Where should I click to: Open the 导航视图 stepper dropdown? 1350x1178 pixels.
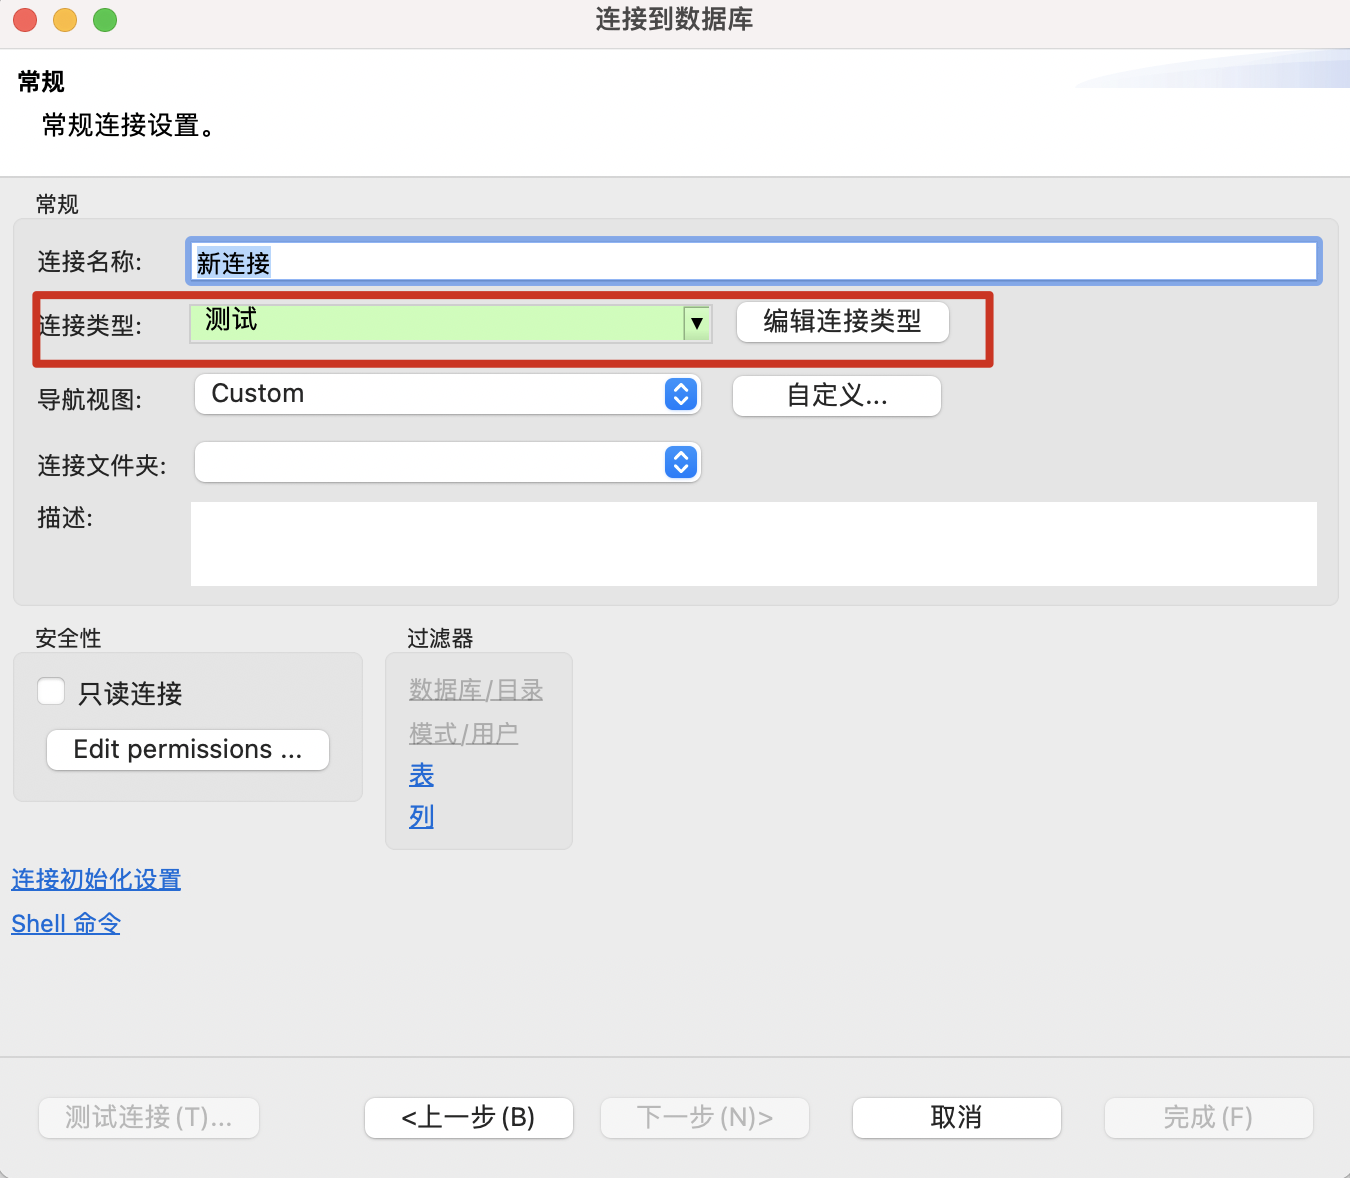[x=680, y=394]
